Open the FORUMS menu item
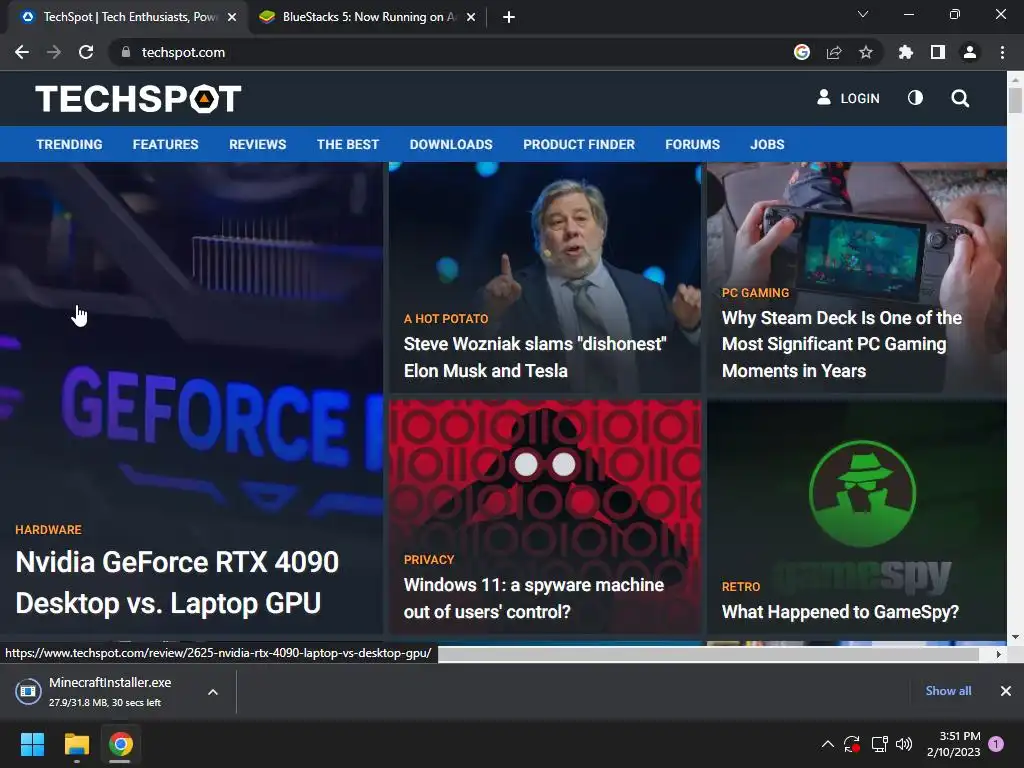Viewport: 1024px width, 768px height. tap(692, 144)
